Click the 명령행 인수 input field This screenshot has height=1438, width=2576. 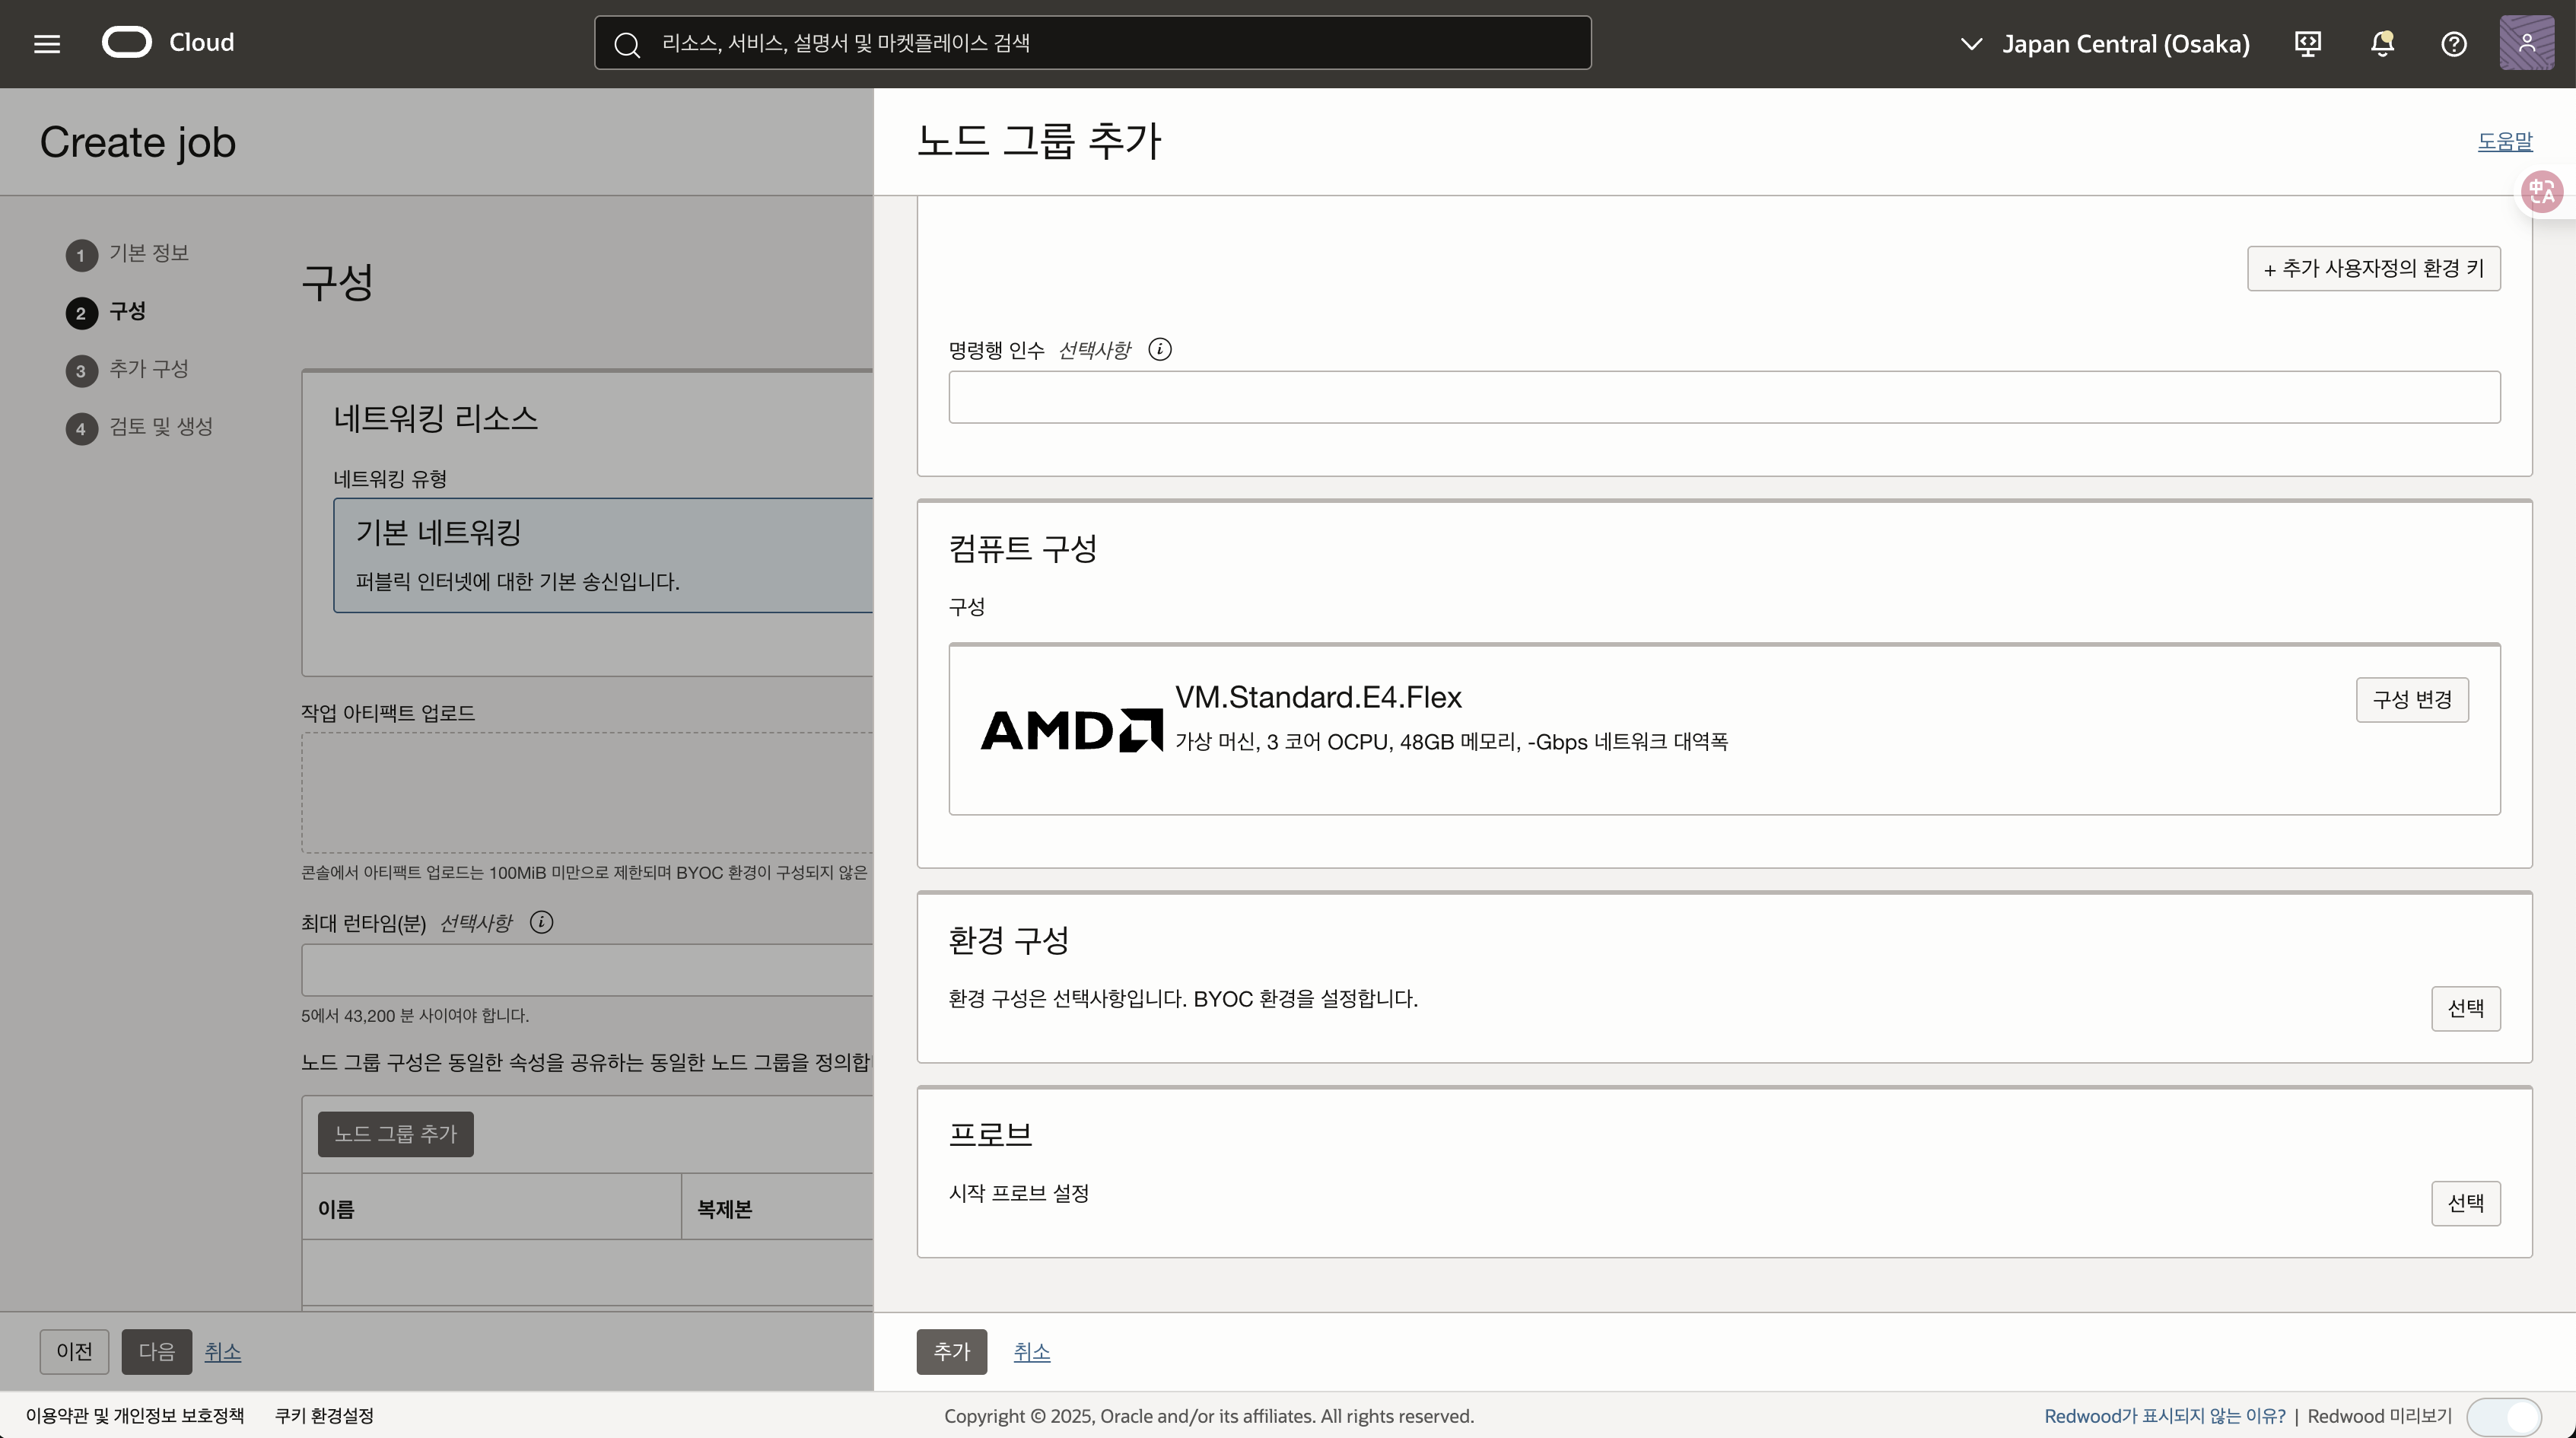click(x=1724, y=397)
